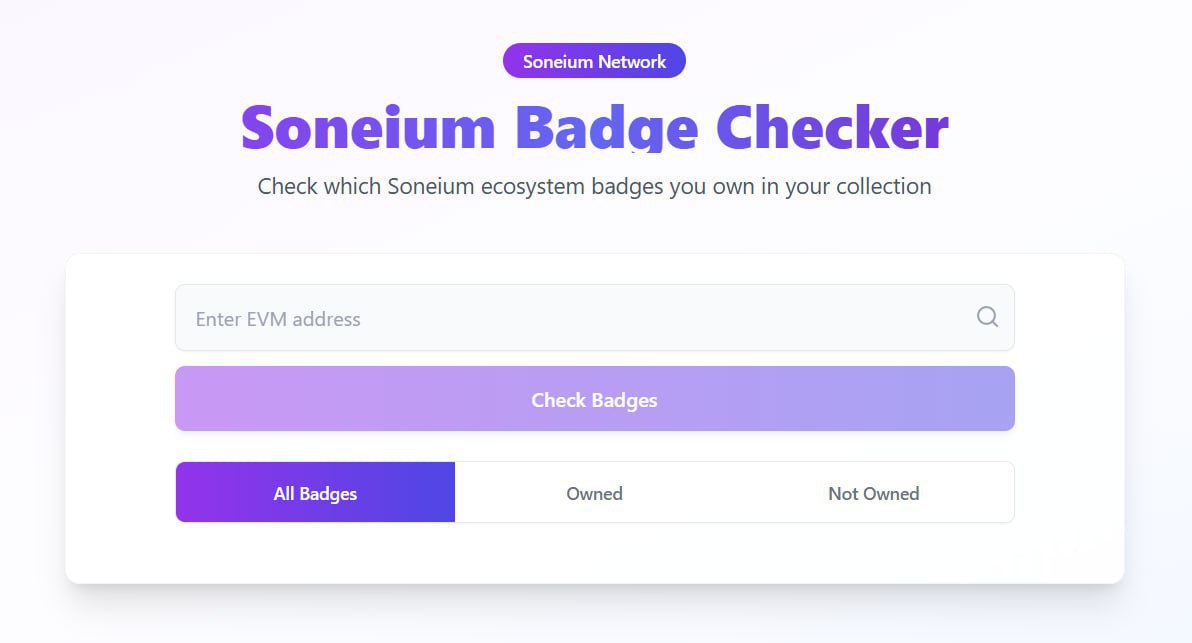
Task: Click the magnifier search icon
Action: pos(987,316)
